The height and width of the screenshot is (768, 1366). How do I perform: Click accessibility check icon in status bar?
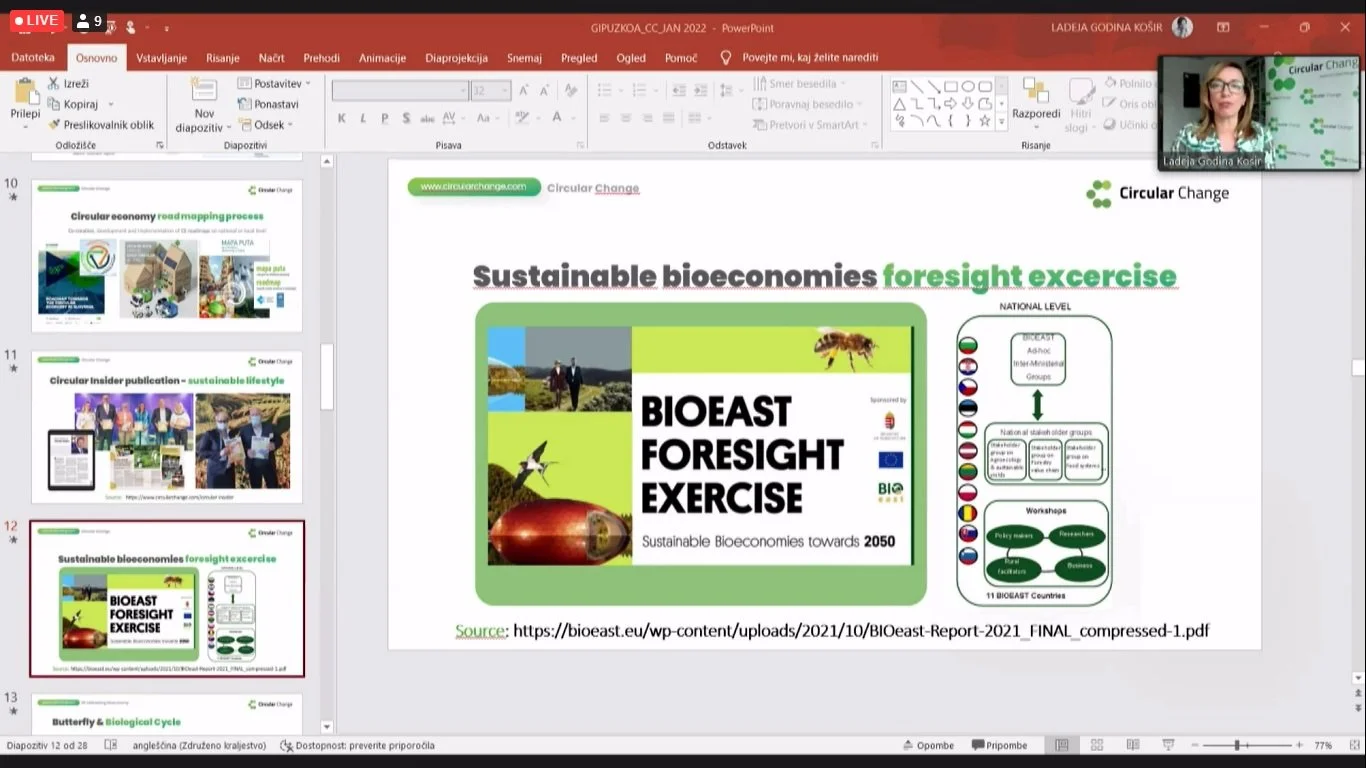click(287, 745)
